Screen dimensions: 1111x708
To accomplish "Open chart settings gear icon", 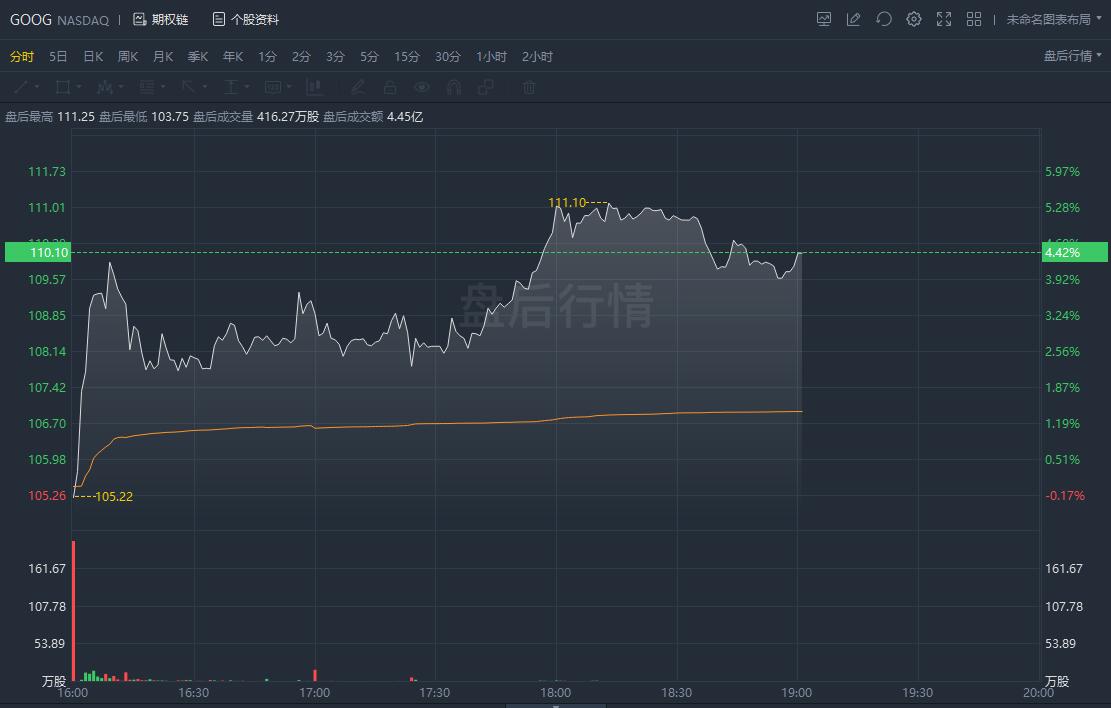I will [x=913, y=19].
